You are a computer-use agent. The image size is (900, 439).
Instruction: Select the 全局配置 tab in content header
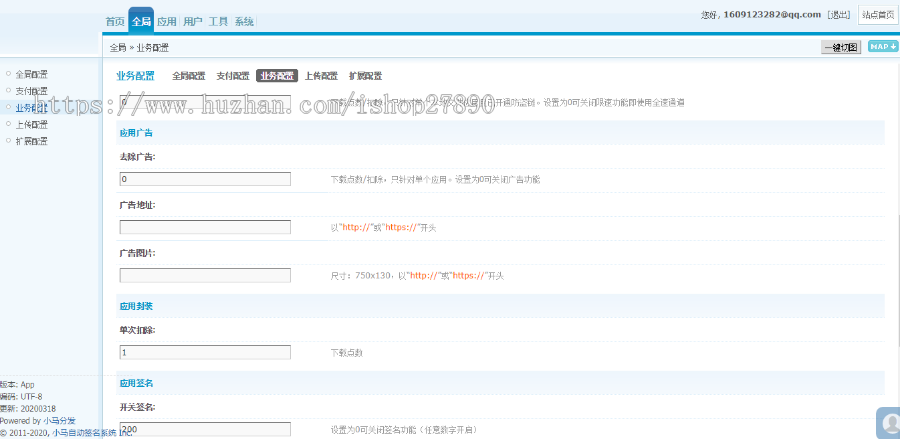click(x=189, y=76)
